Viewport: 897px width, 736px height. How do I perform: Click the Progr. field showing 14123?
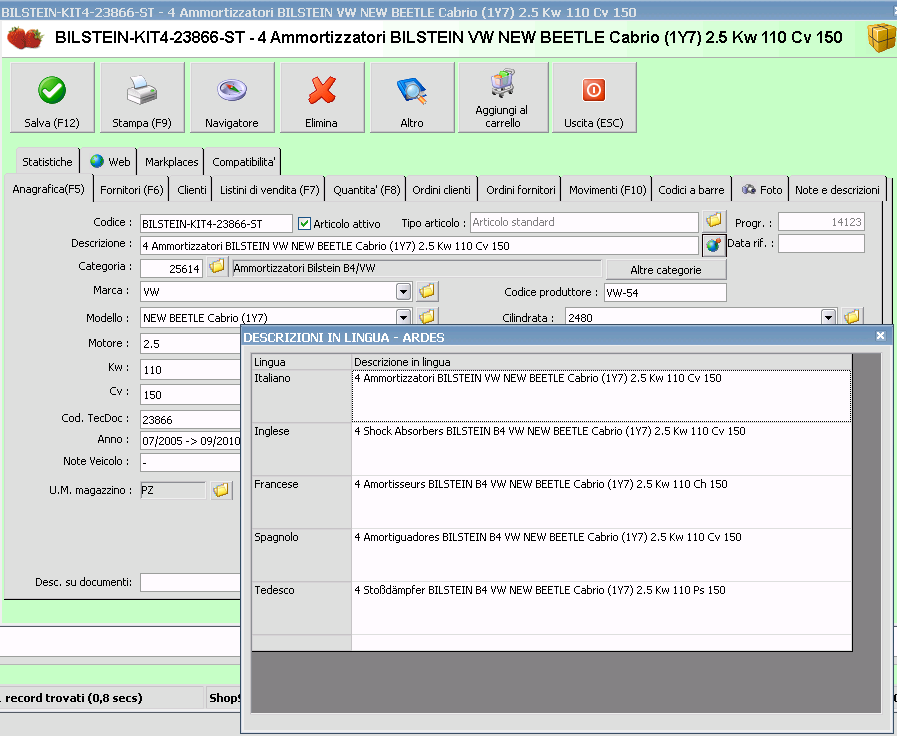821,222
